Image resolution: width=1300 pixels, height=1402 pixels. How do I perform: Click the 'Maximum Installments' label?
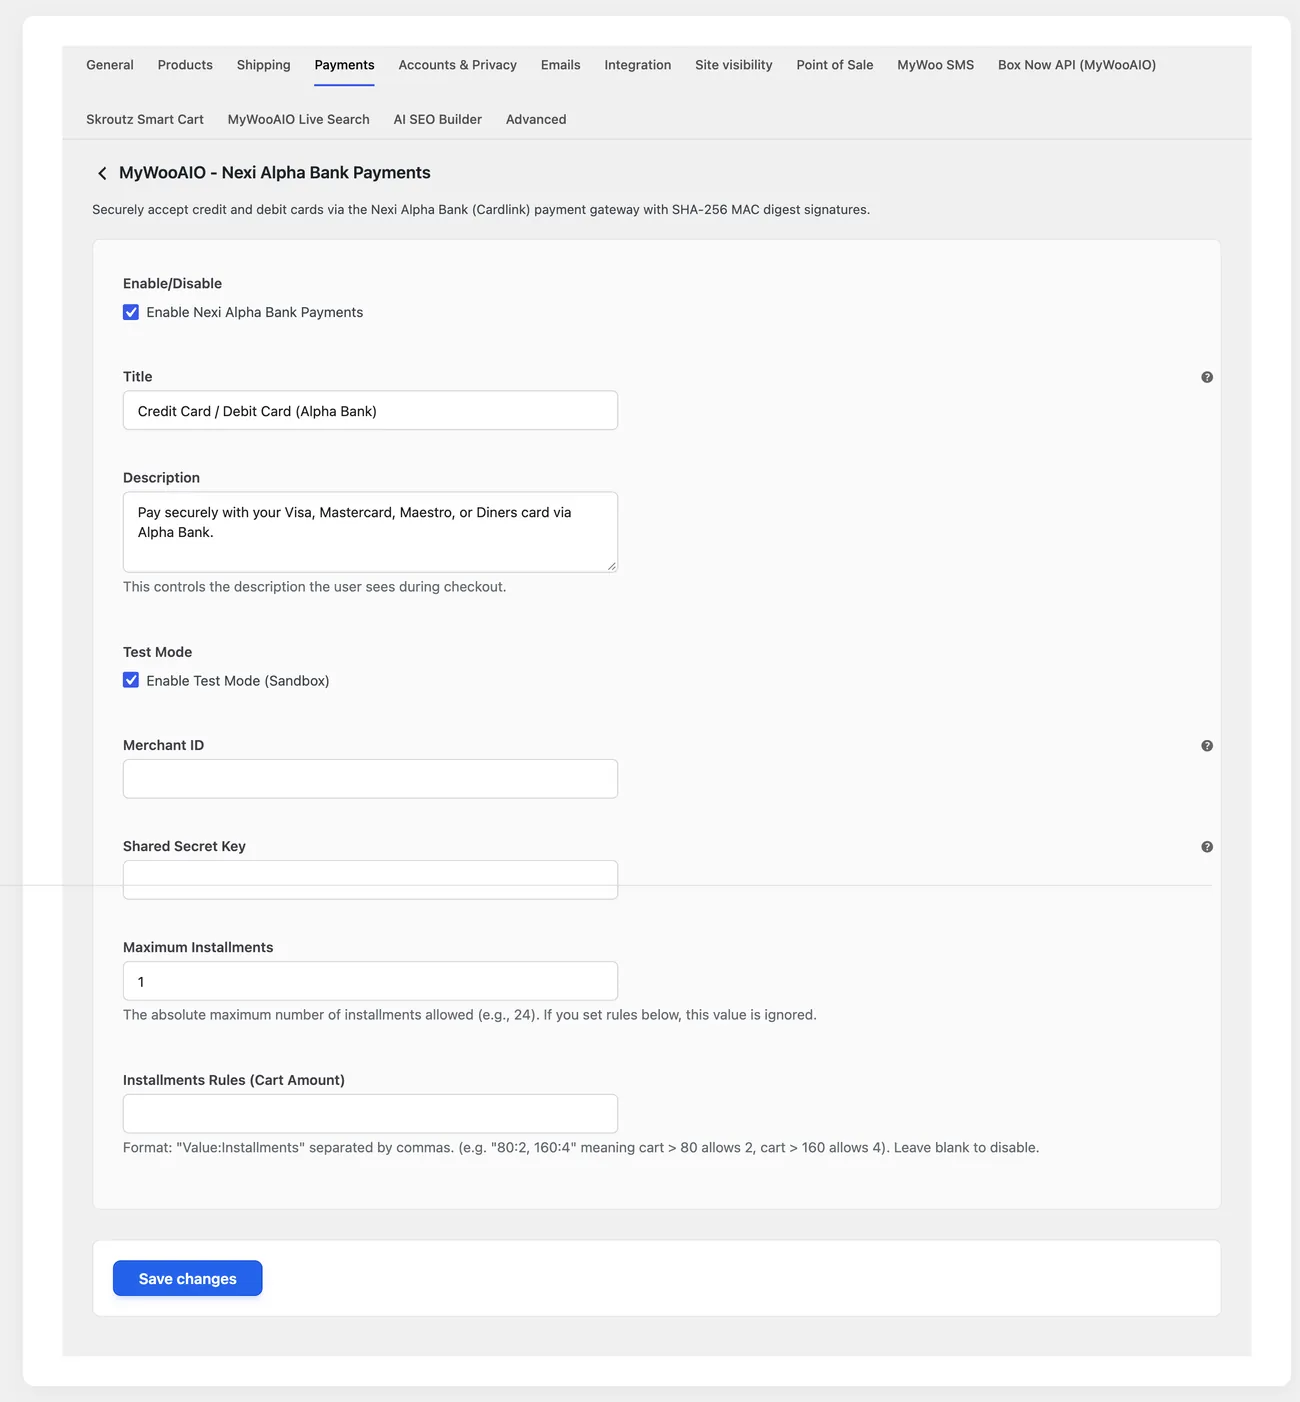click(x=198, y=947)
